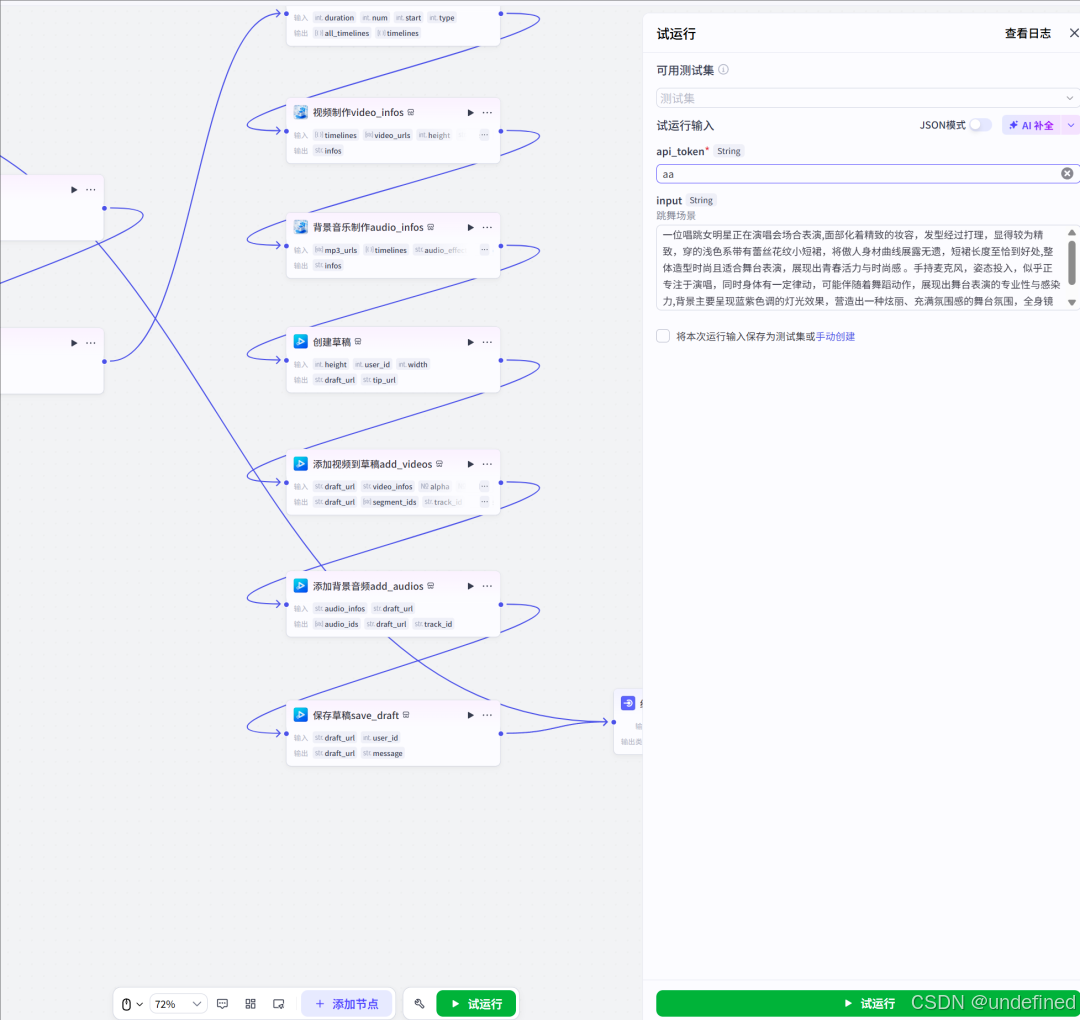Click the 添加节点 button

(x=347, y=1004)
